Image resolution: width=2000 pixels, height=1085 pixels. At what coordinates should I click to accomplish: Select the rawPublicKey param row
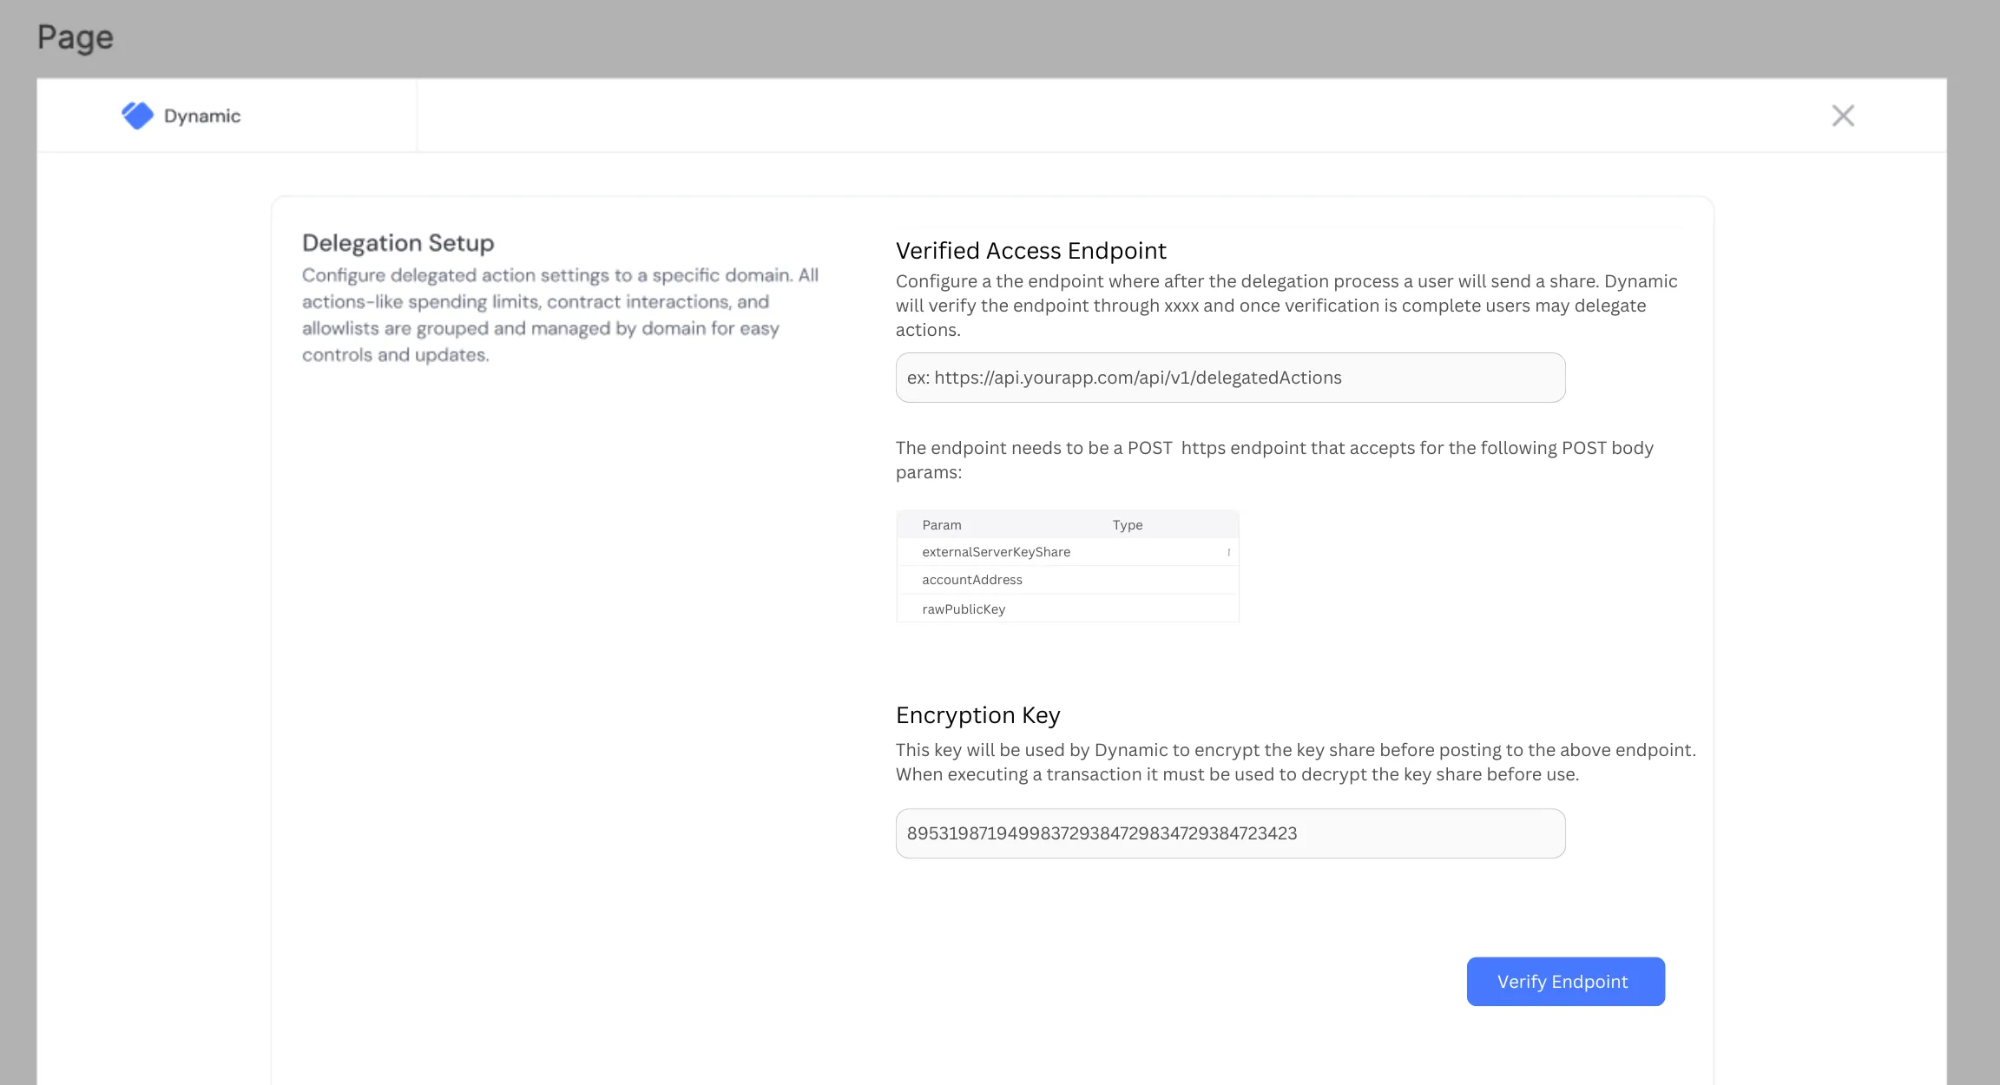(963, 609)
